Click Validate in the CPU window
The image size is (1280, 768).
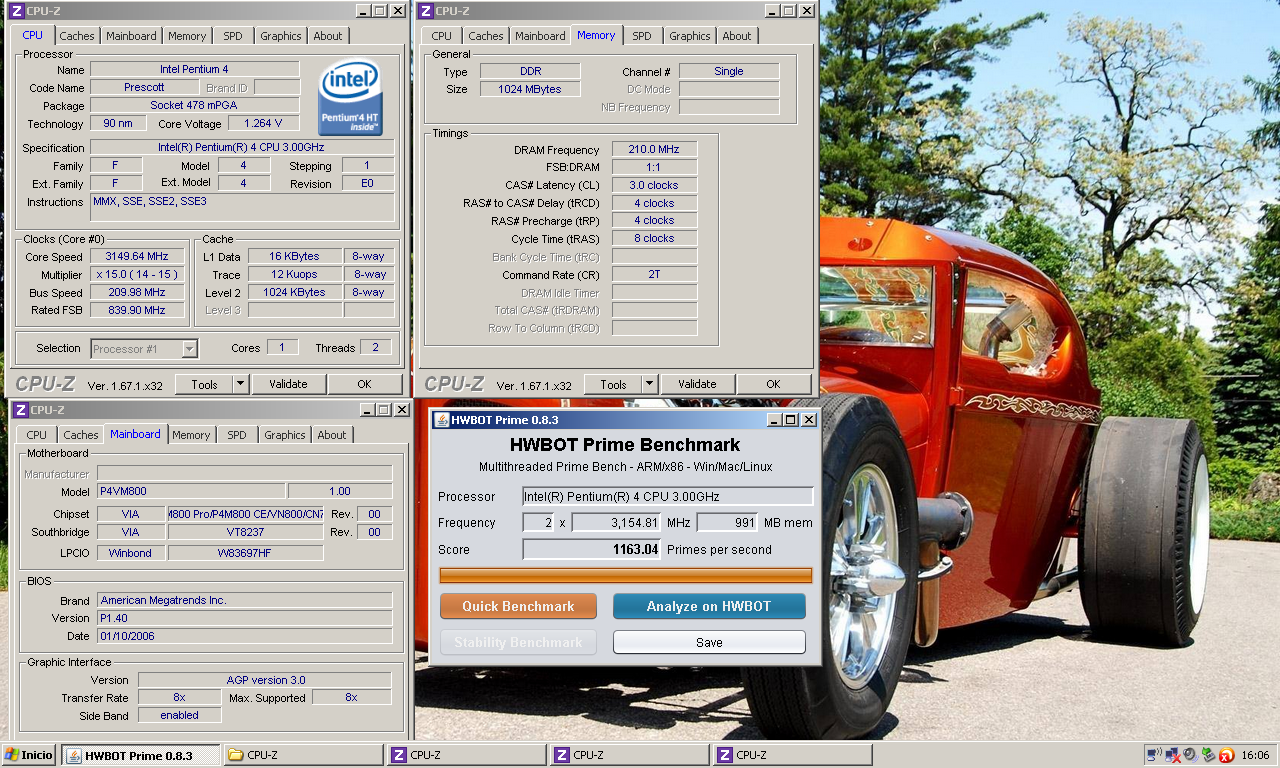click(x=288, y=384)
